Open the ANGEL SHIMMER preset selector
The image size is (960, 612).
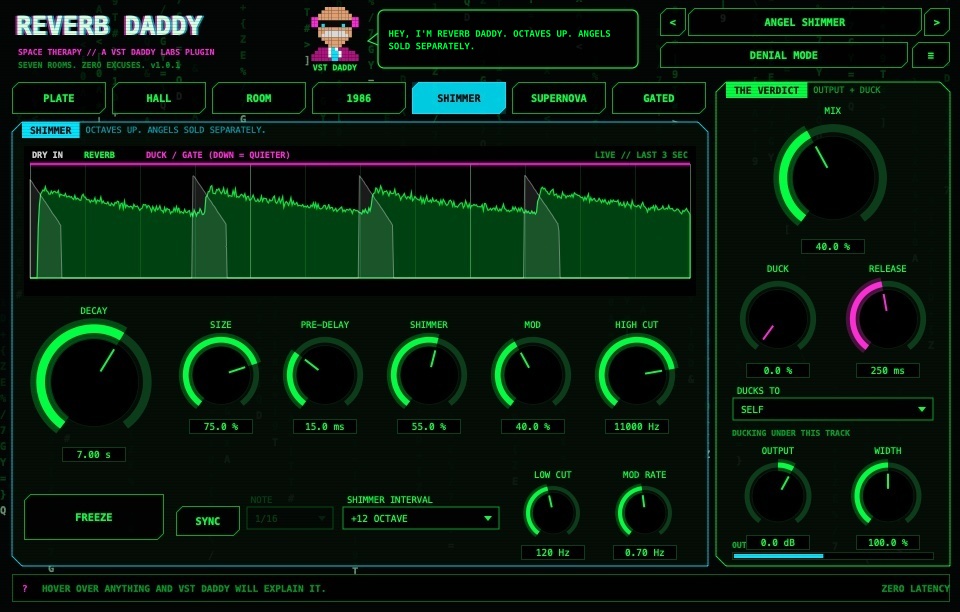coord(804,23)
